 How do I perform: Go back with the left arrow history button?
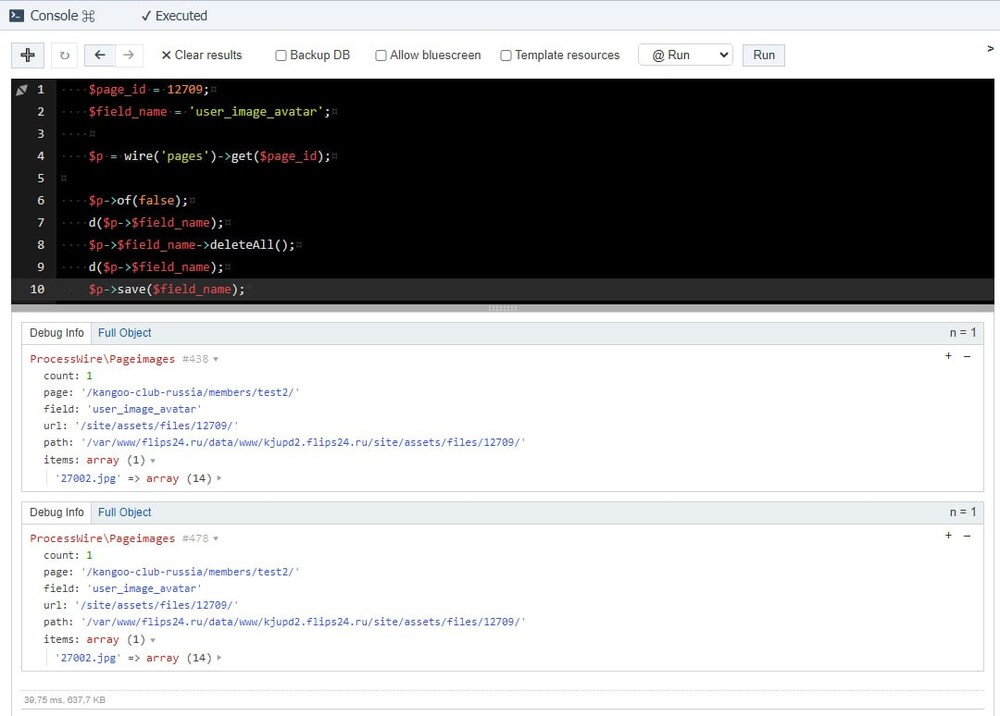pos(100,55)
